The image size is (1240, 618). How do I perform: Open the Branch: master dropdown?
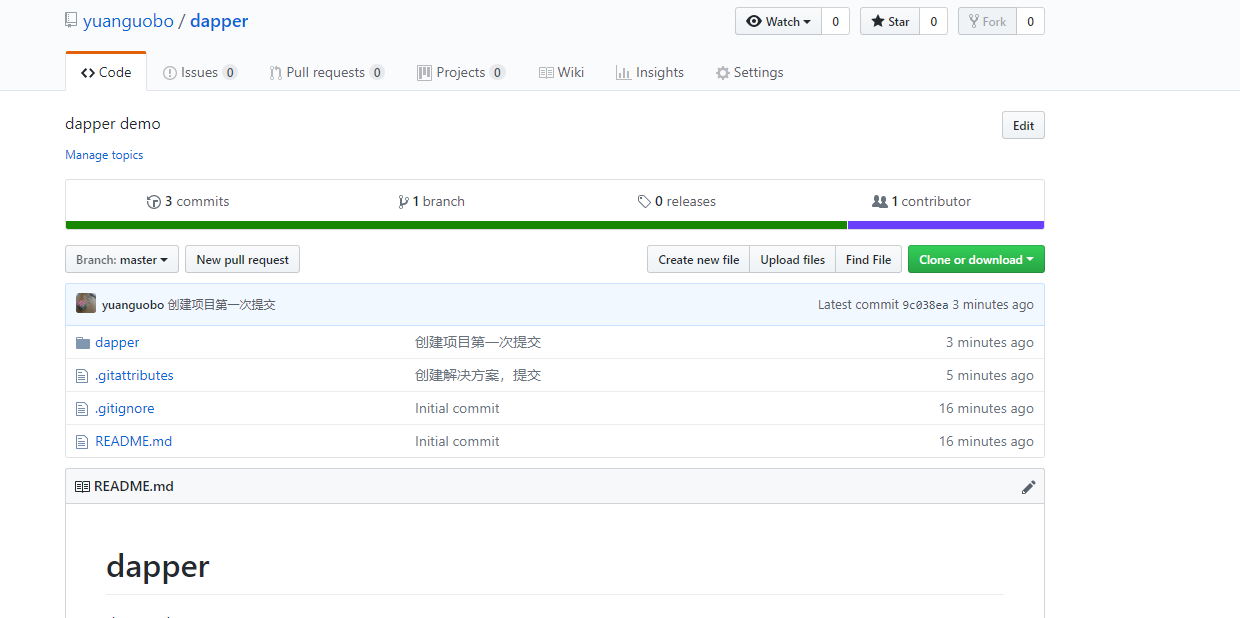pyautogui.click(x=122, y=260)
